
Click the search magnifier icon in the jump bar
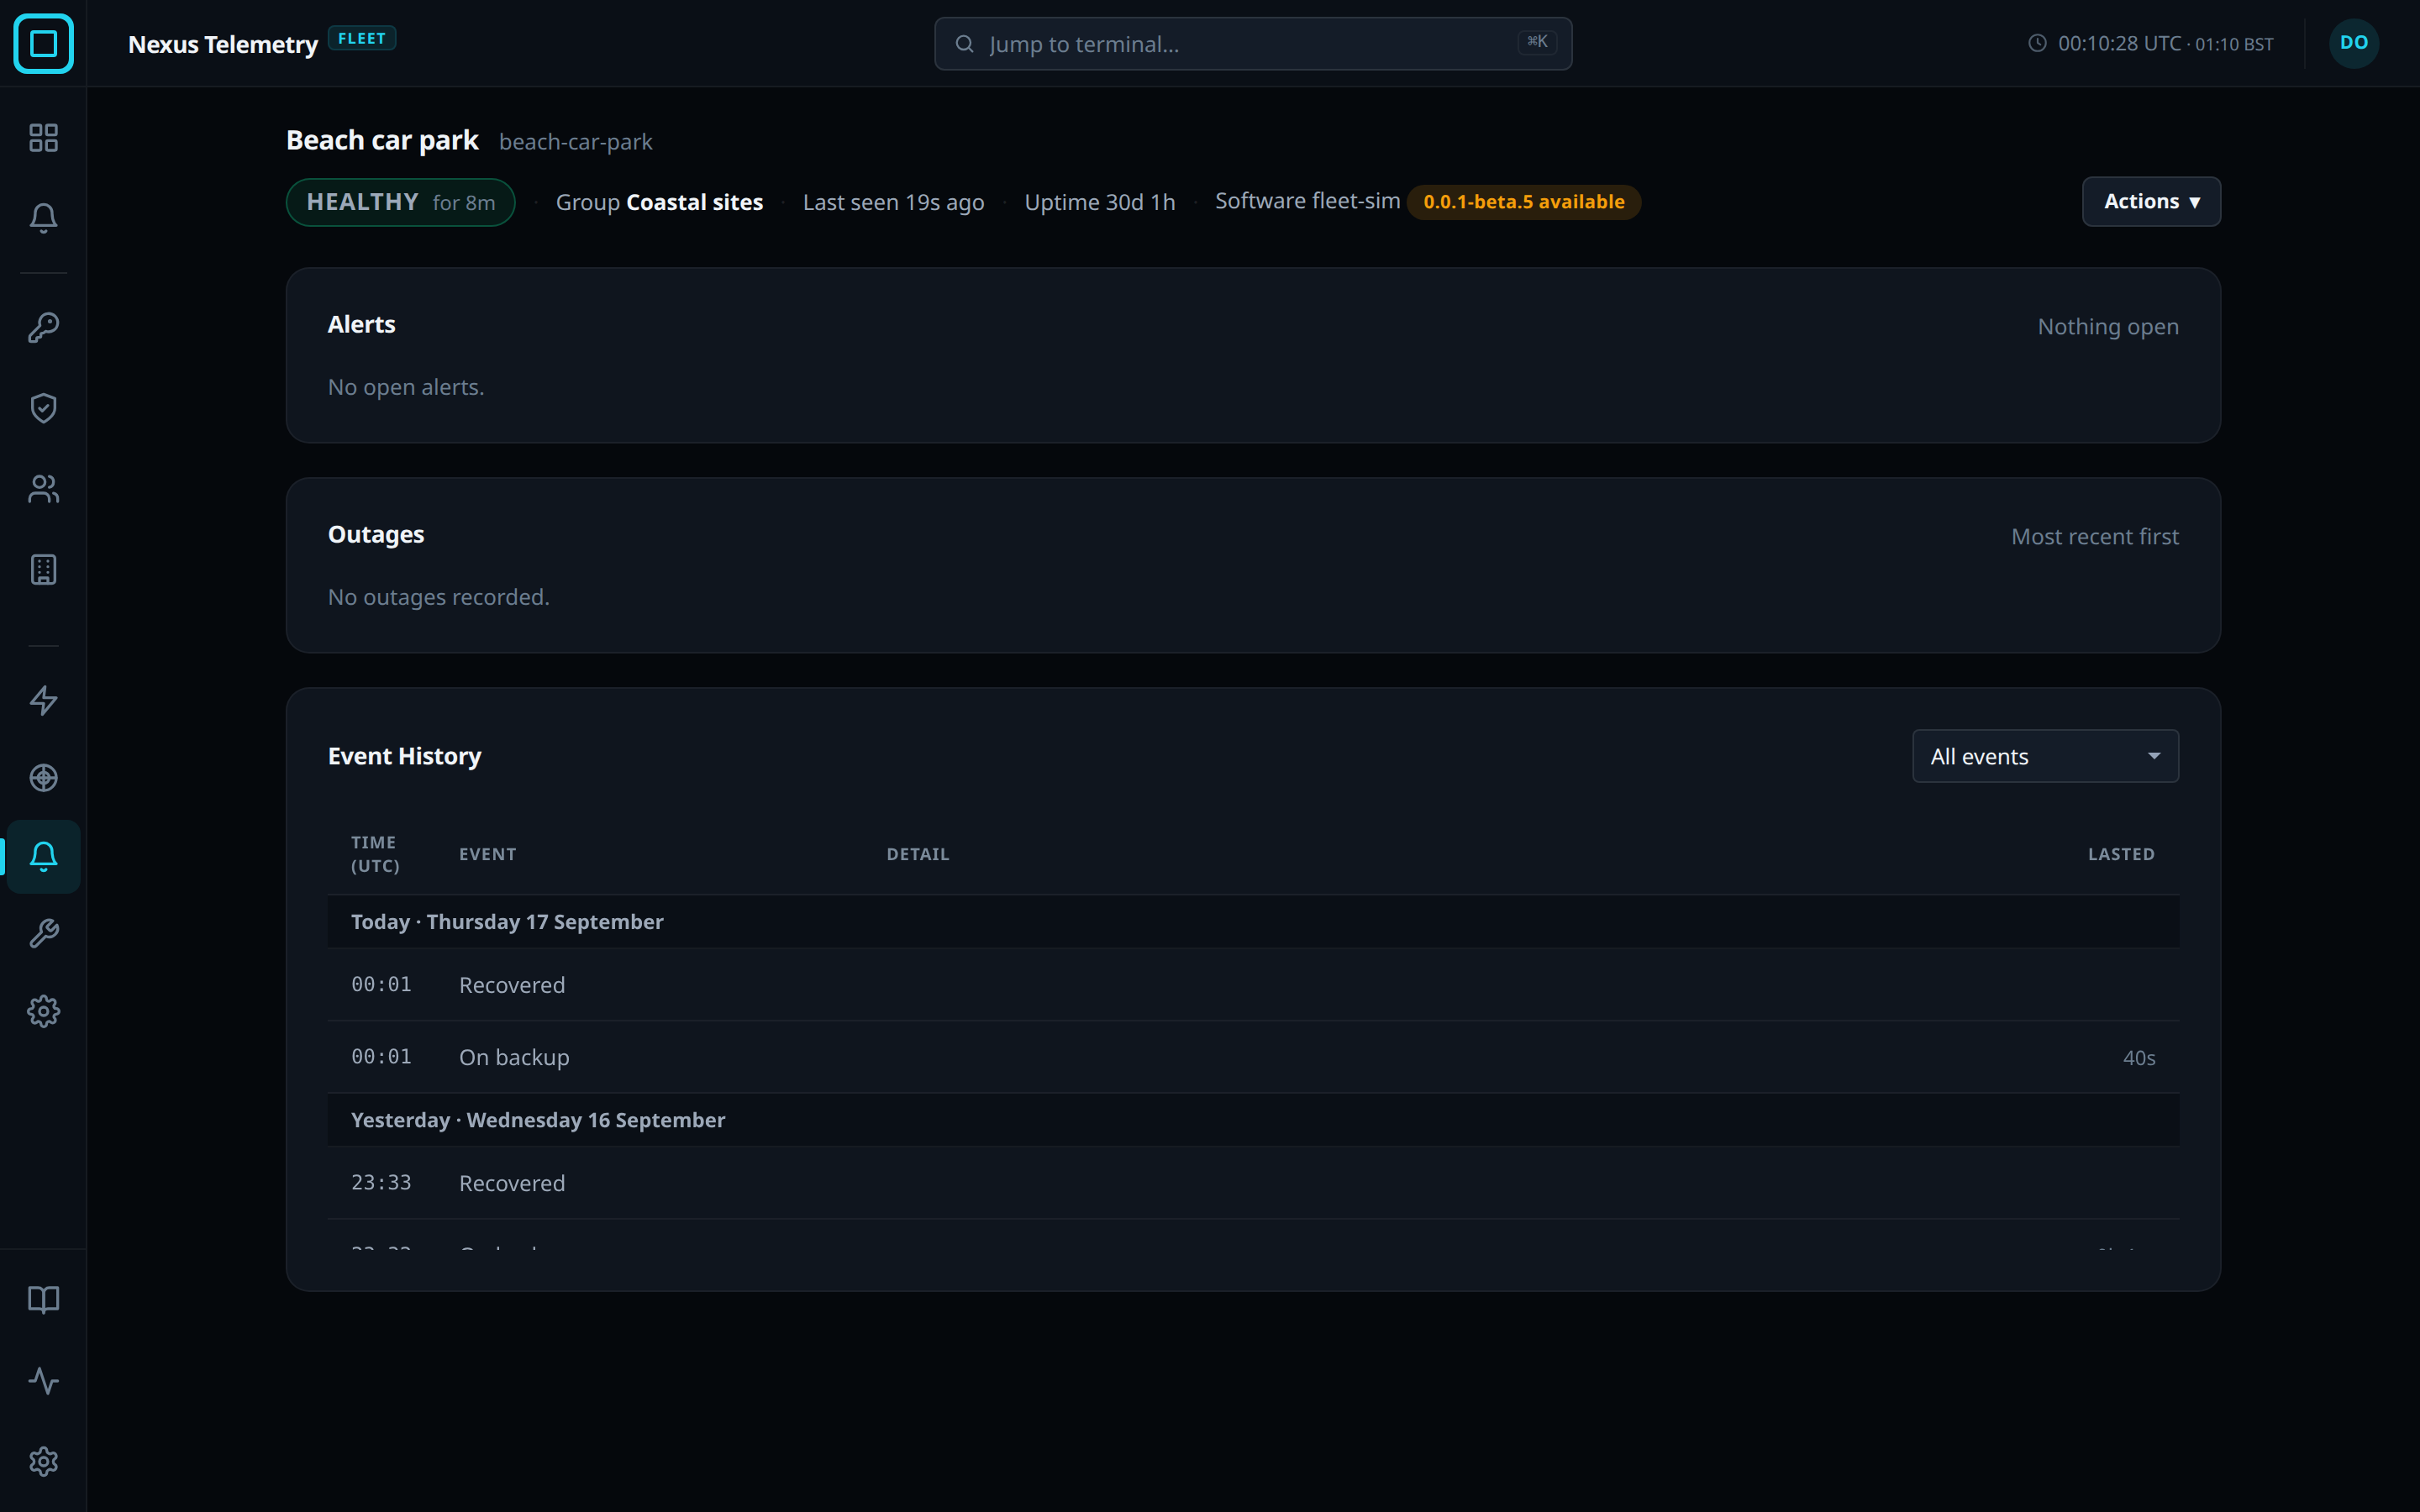pos(964,44)
